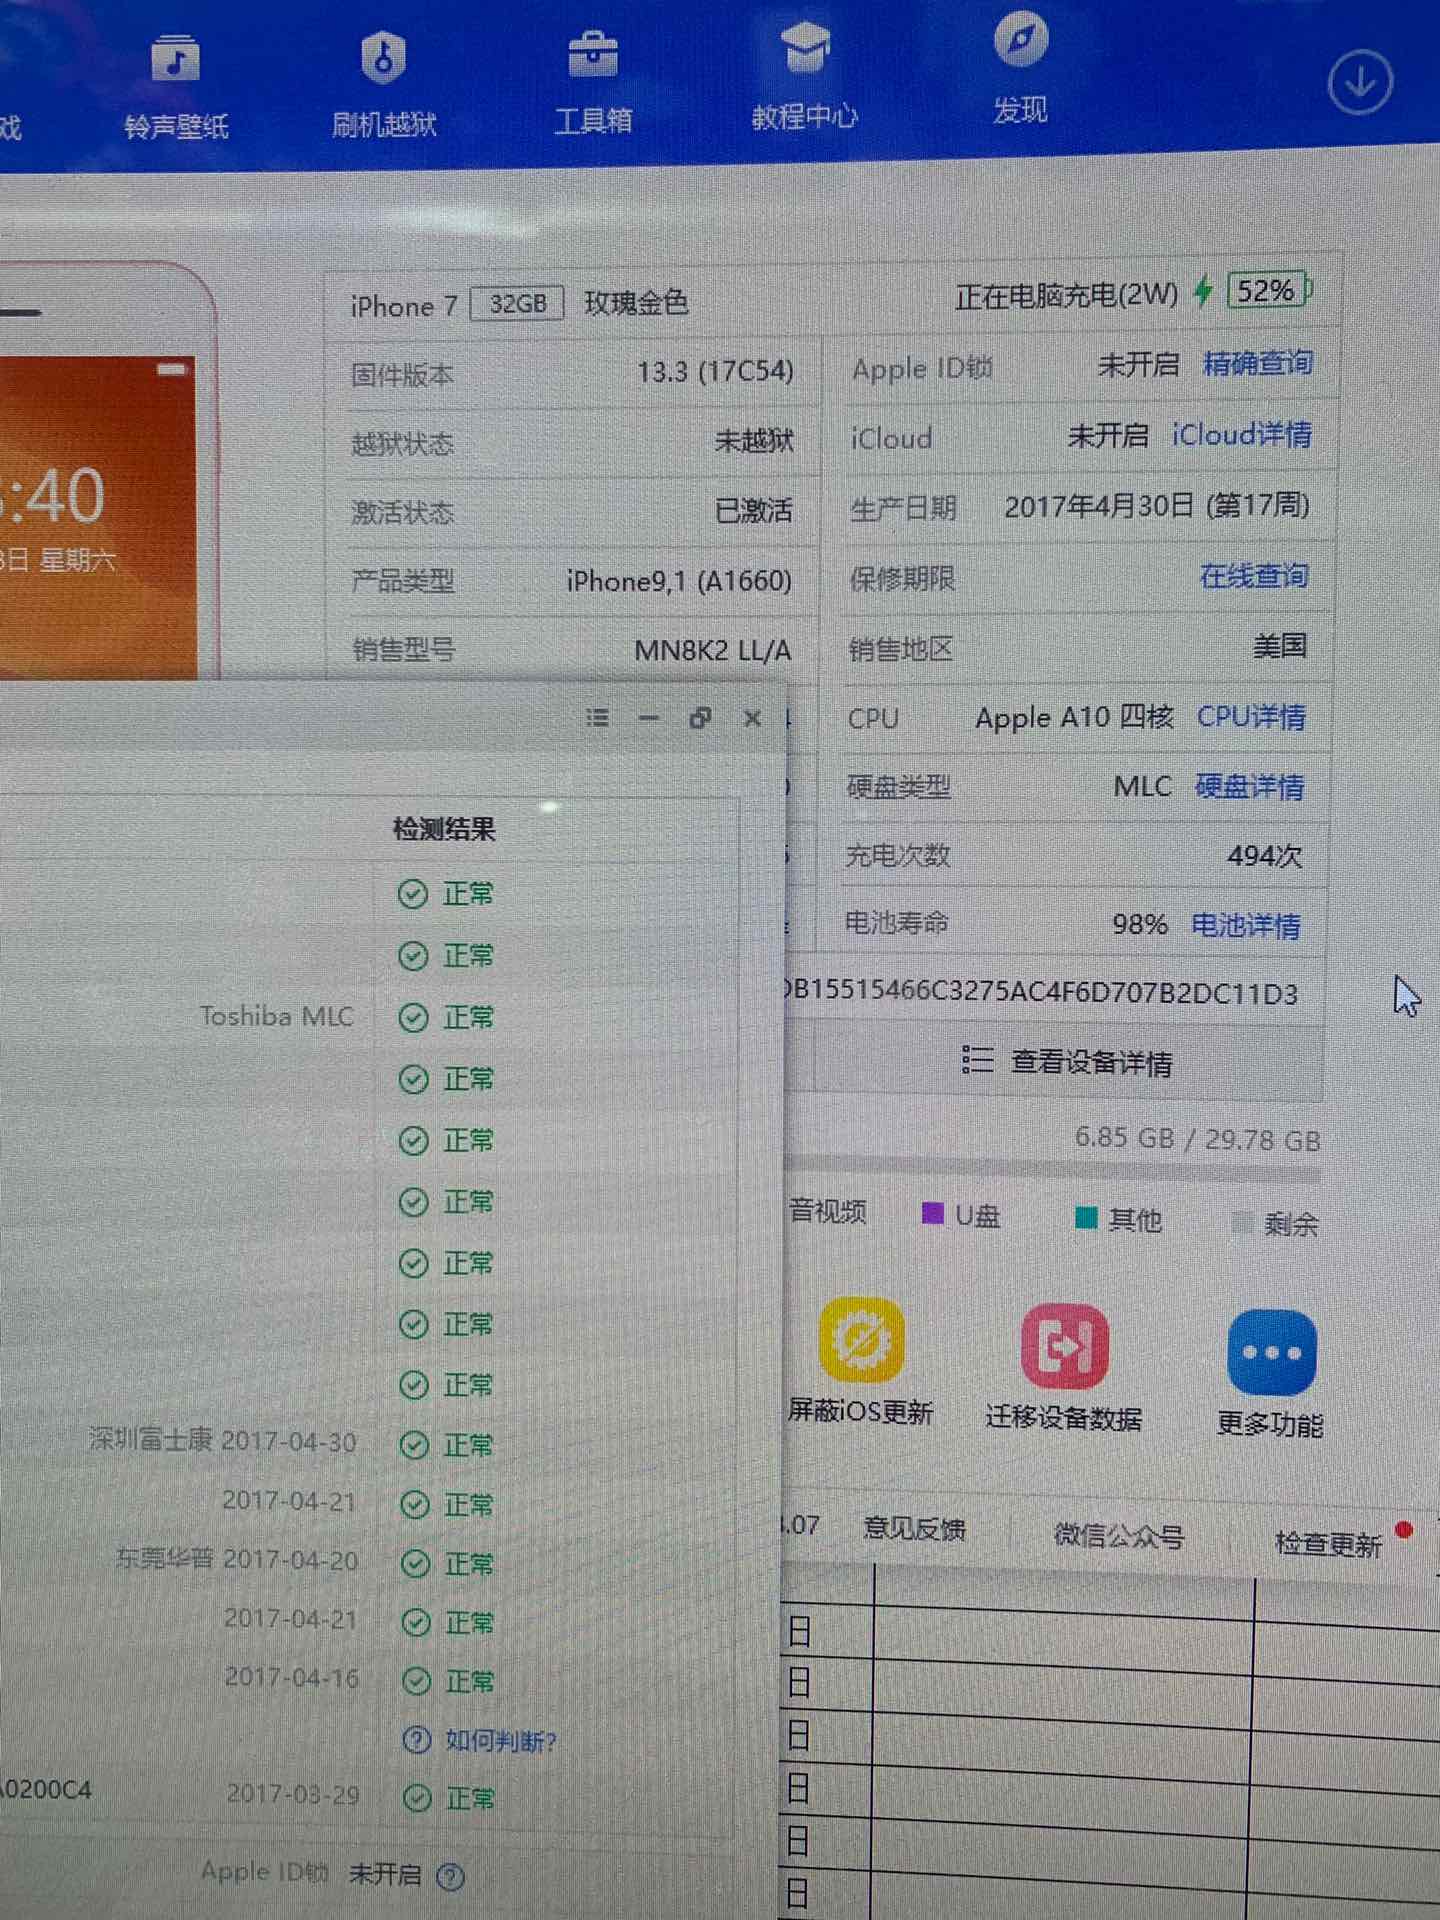This screenshot has height=1920, width=1440.
Task: Select product type iPhone9,1 (A1660)
Action: coord(679,581)
